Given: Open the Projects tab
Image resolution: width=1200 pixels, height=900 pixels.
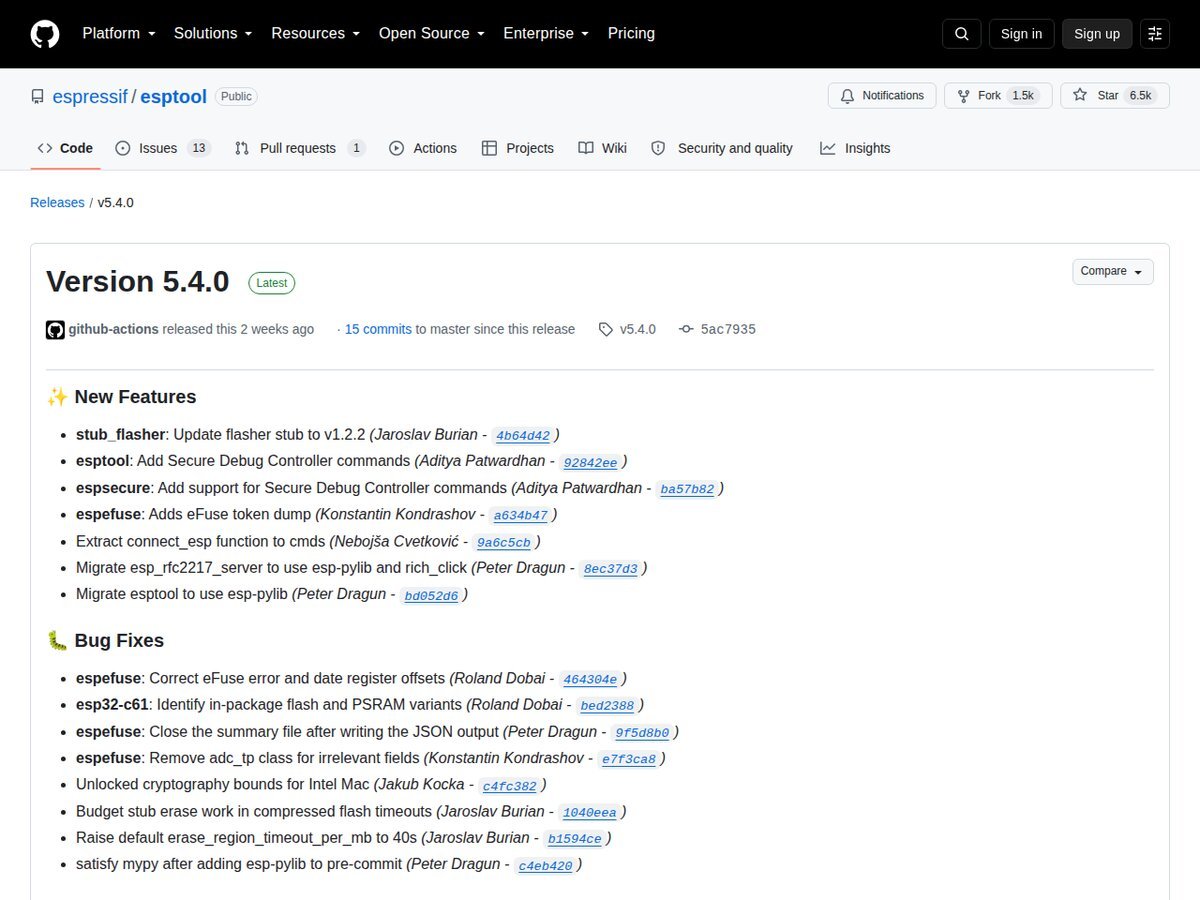Looking at the screenshot, I should [517, 148].
